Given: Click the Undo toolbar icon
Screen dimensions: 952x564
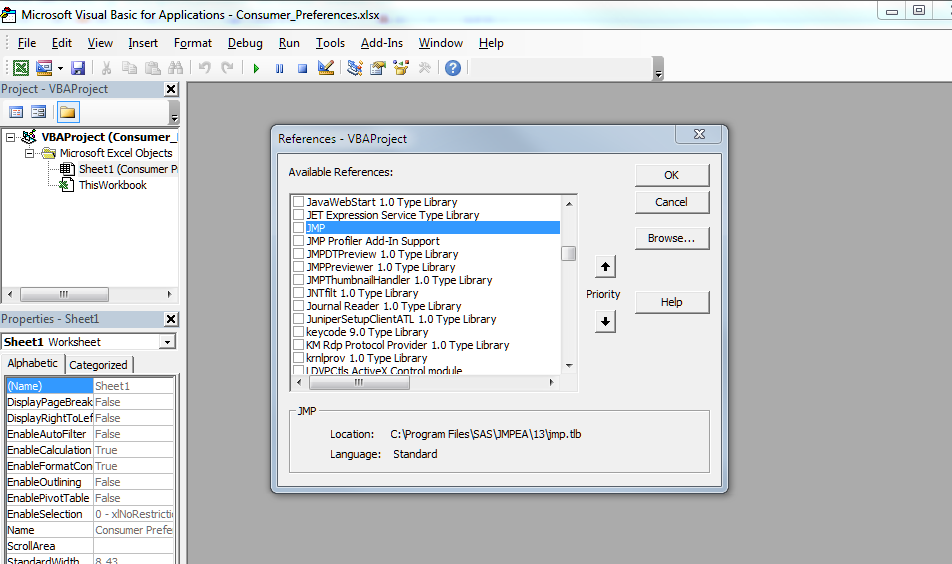Looking at the screenshot, I should (x=205, y=68).
